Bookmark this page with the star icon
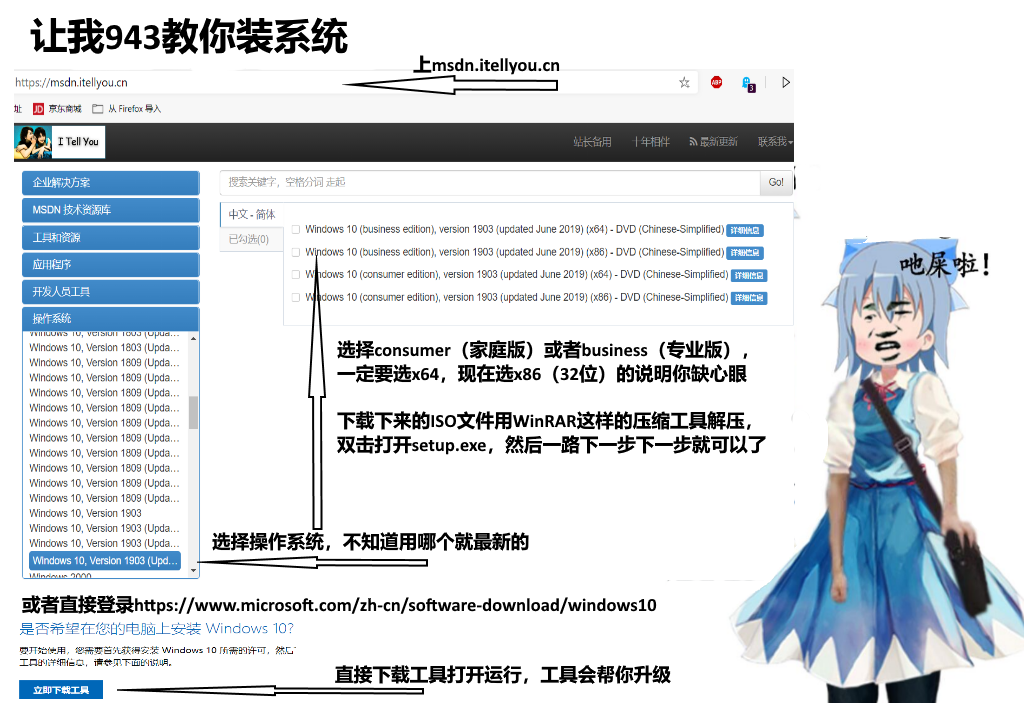The height and width of the screenshot is (703, 1024). click(x=684, y=82)
